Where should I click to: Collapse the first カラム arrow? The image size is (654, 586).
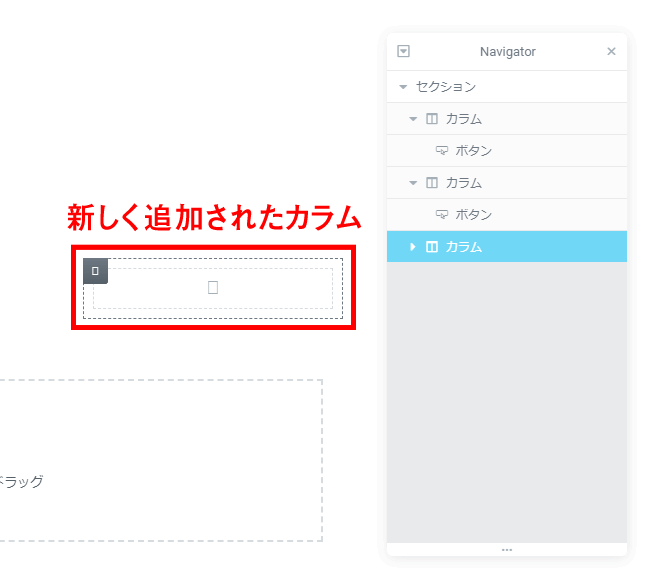point(413,119)
